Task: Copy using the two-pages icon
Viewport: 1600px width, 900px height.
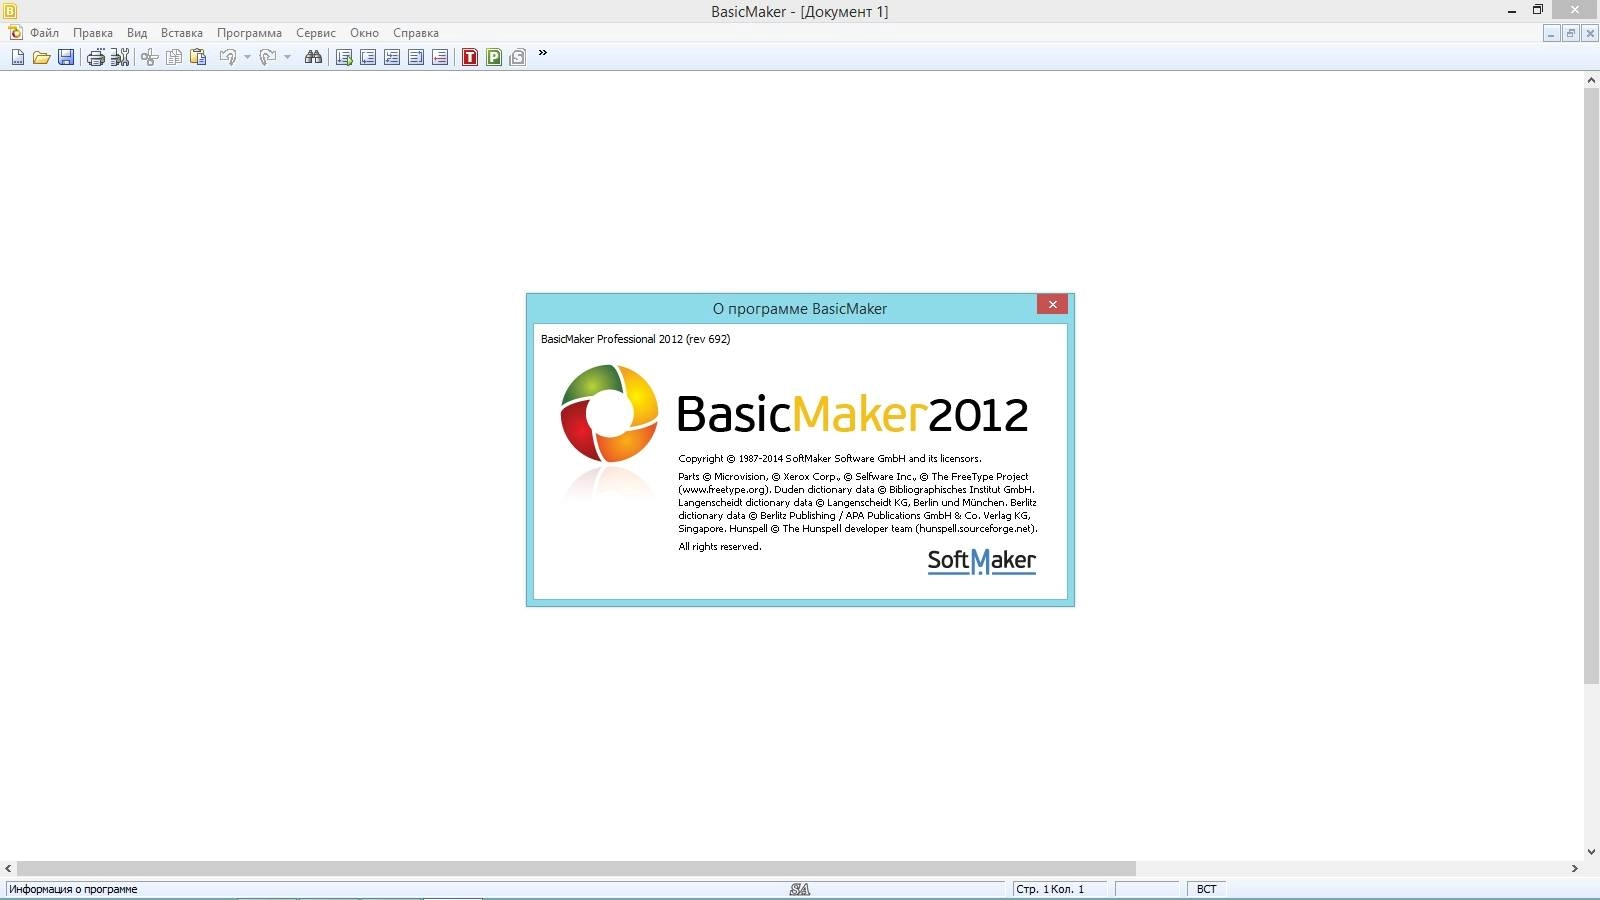Action: click(174, 57)
